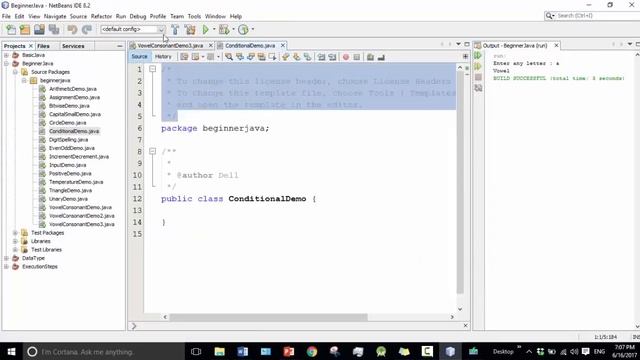Select TriangleDemo.java in the tree

tap(71, 191)
